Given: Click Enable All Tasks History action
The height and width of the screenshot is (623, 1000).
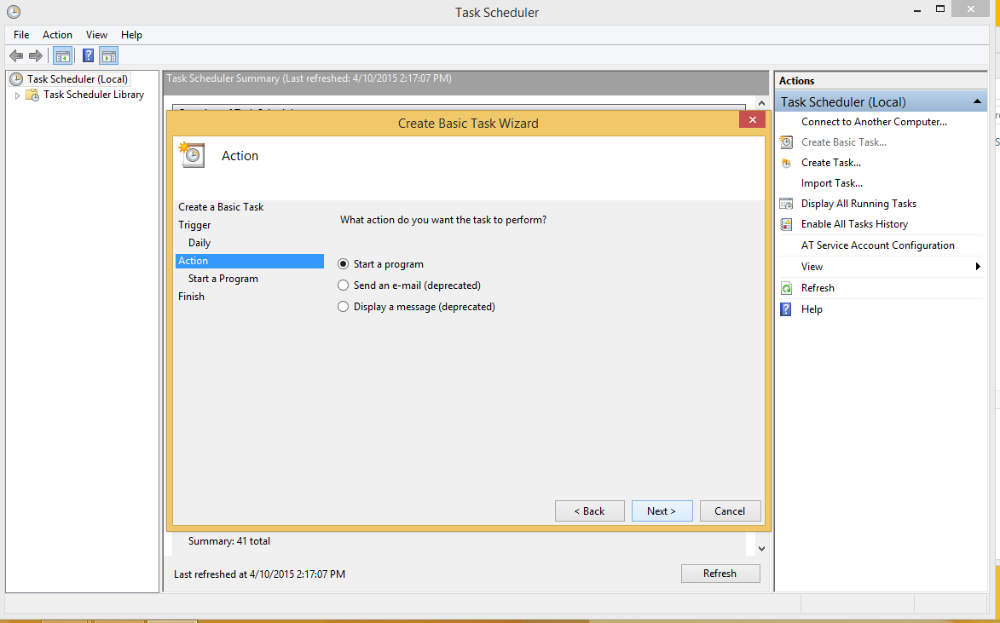Looking at the screenshot, I should coord(855,224).
